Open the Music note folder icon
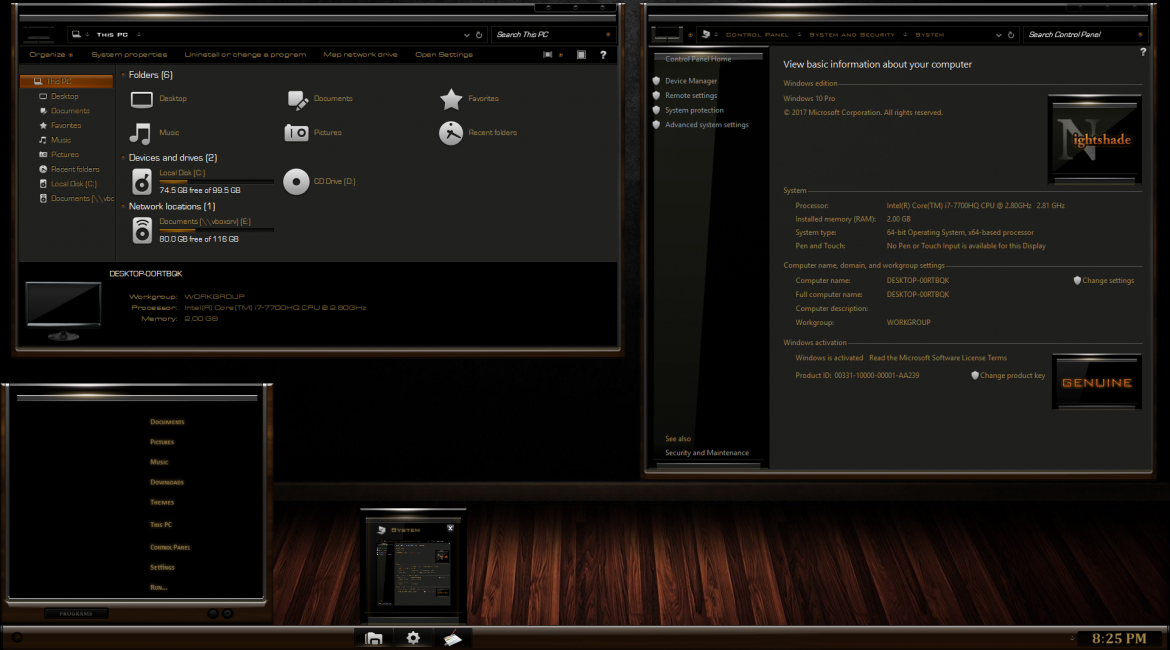Image resolution: width=1170 pixels, height=650 pixels. [x=140, y=134]
